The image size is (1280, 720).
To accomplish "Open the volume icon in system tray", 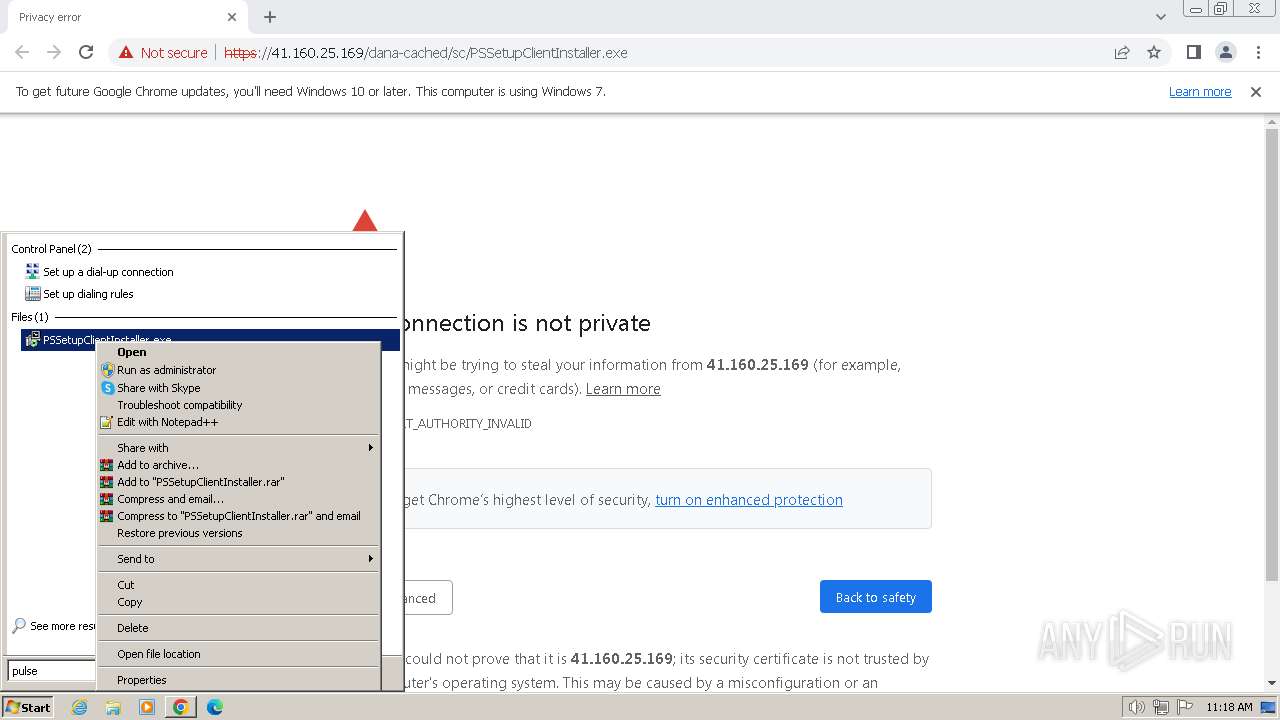I will point(1136,707).
